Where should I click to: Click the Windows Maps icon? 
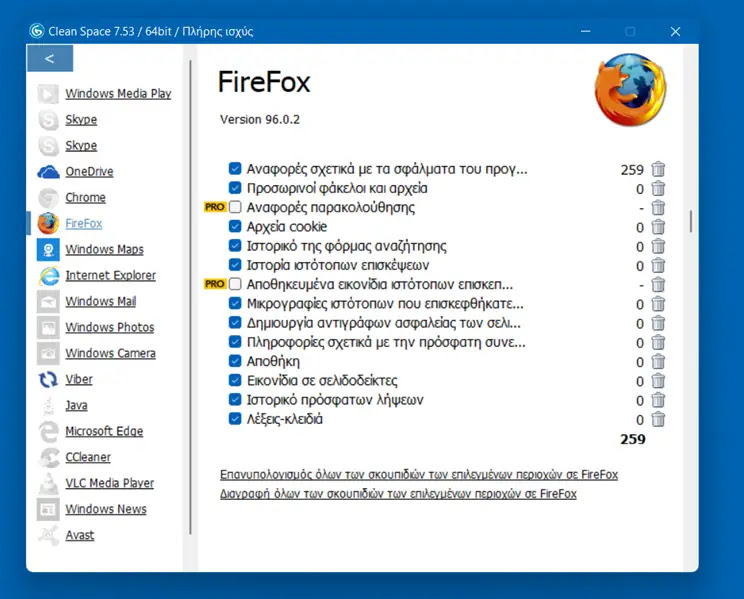[x=48, y=250]
